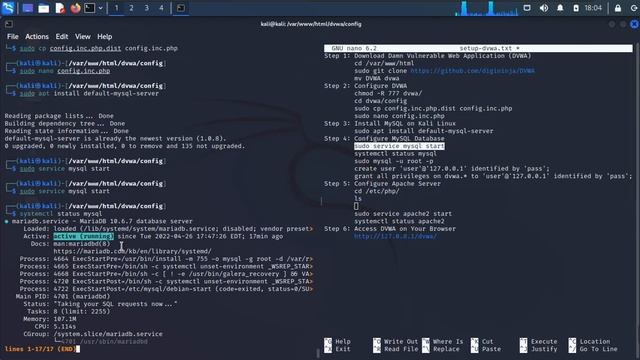Click 'sudo apt install default-mysql-server' terminal command

click(89, 93)
